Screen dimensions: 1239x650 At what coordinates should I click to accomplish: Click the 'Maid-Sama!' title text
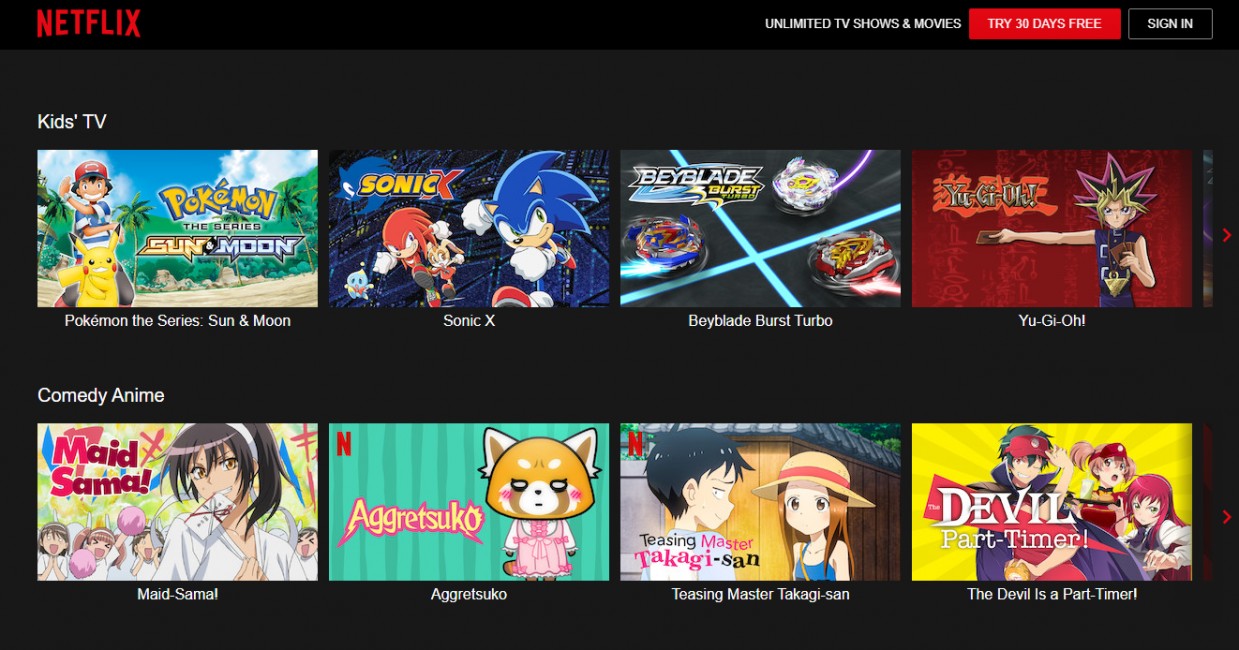tap(177, 594)
